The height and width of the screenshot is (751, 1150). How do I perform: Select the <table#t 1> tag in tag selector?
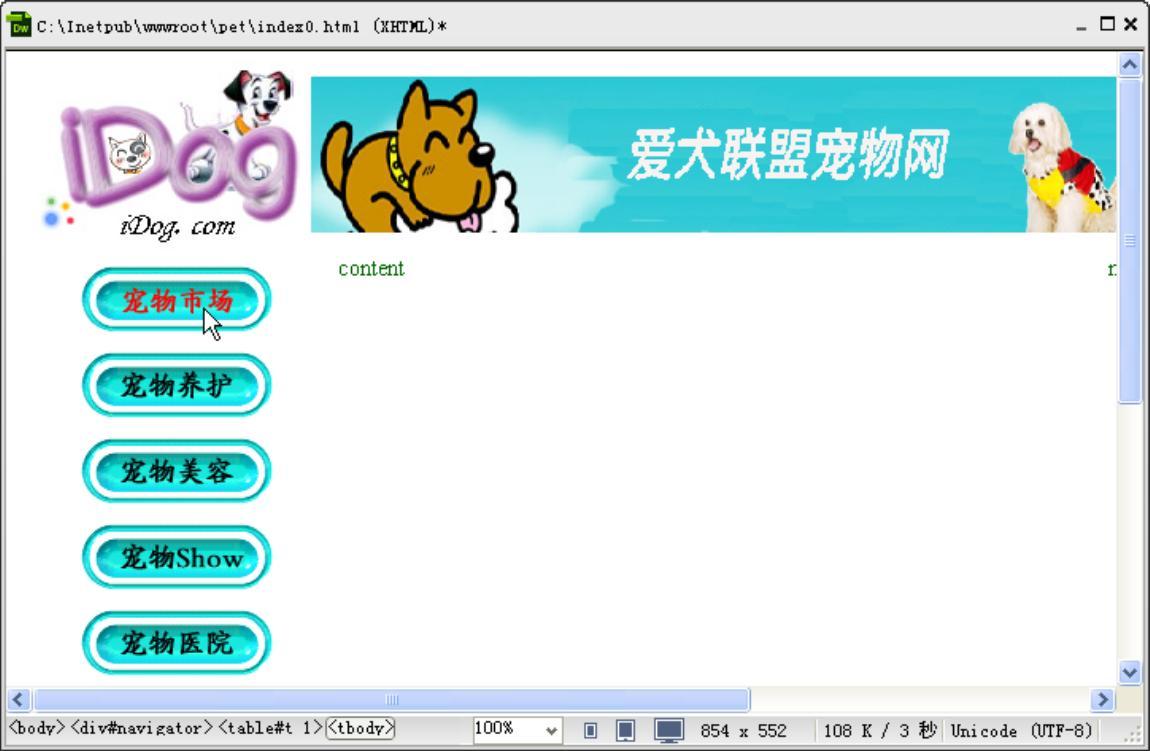pos(271,728)
